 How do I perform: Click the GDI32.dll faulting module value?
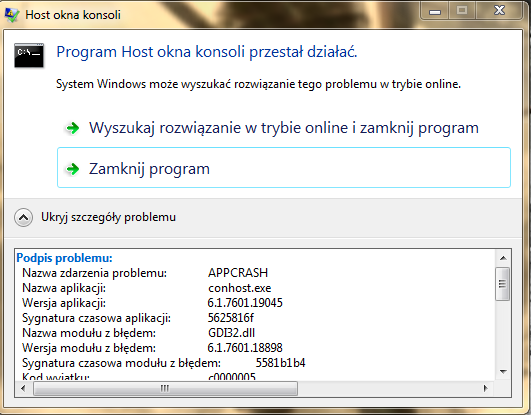[x=231, y=333]
